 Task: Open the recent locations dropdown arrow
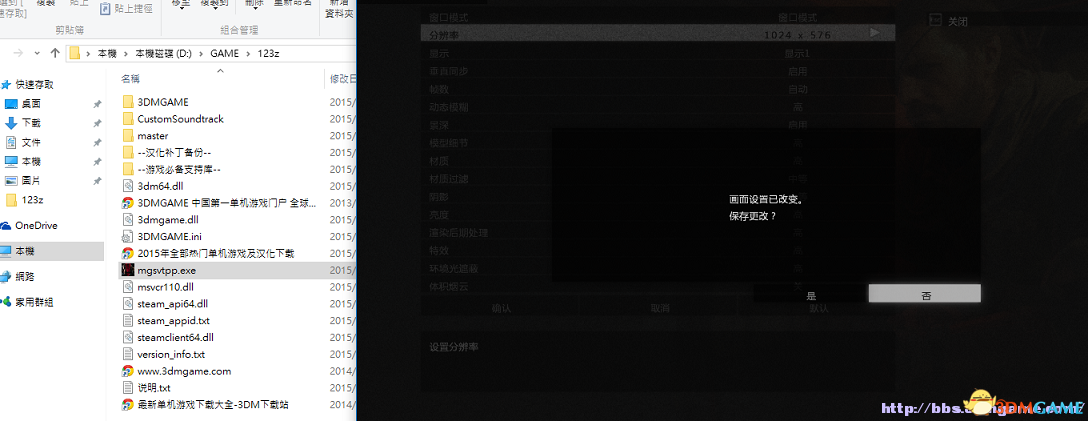click(37, 53)
